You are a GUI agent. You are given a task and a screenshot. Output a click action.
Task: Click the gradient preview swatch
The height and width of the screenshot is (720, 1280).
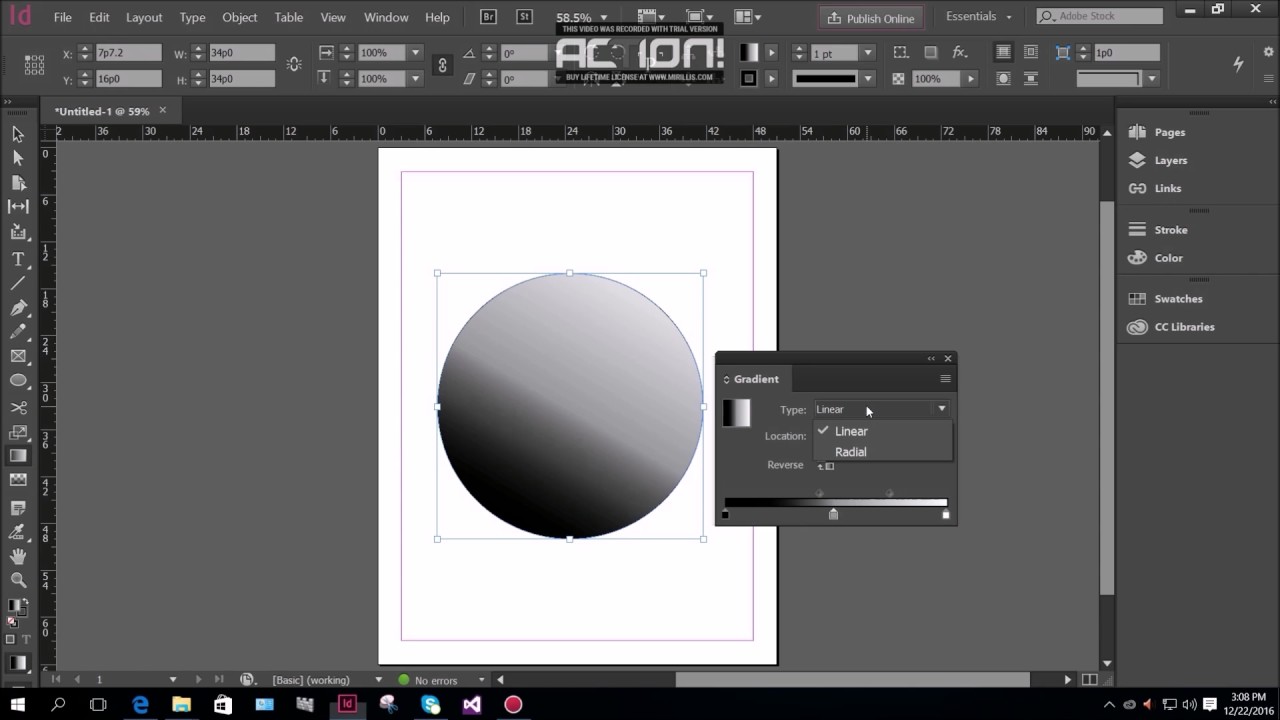[x=736, y=413]
